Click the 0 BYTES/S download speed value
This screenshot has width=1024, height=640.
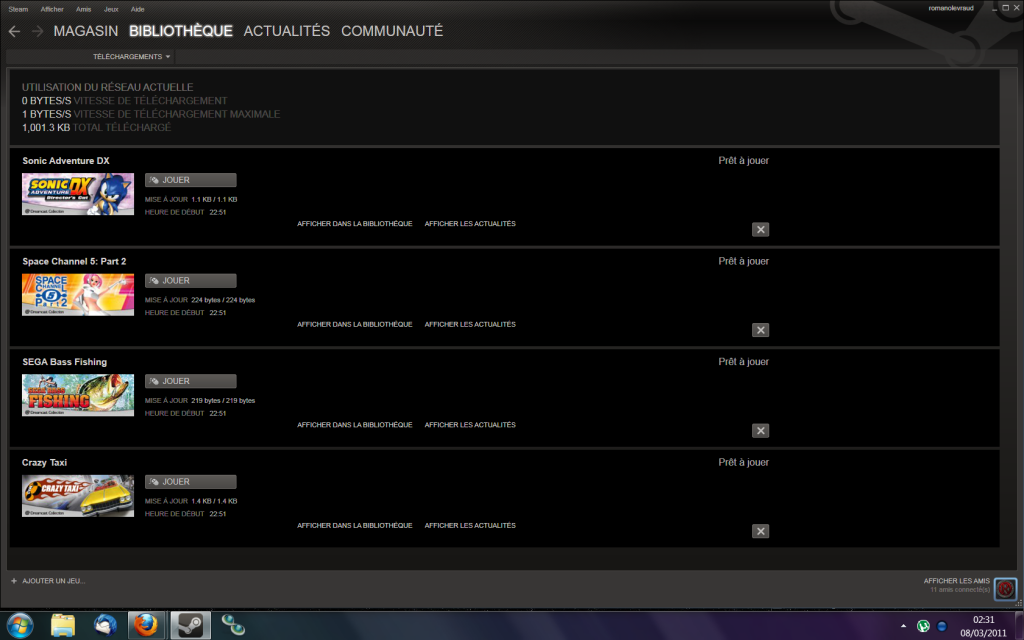point(46,101)
